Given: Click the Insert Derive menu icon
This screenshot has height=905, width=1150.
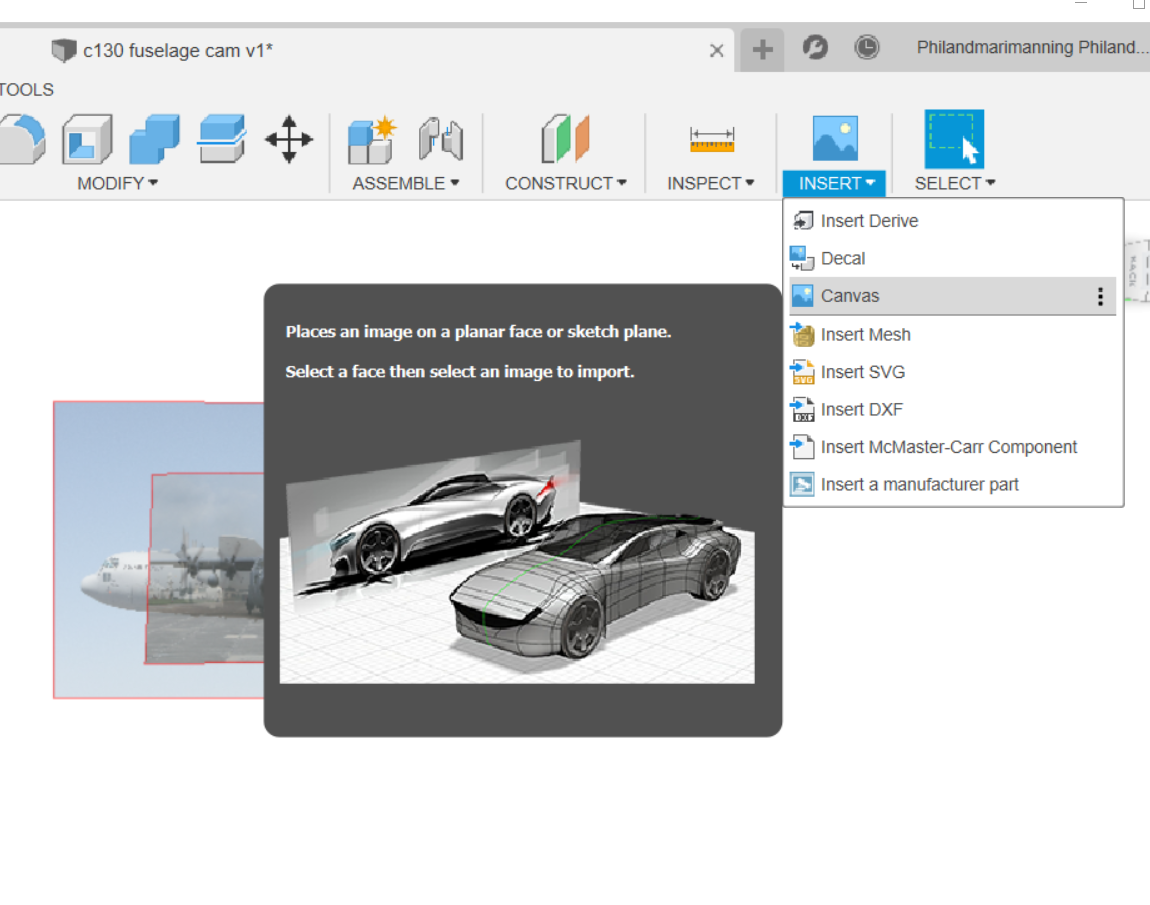Looking at the screenshot, I should pos(802,221).
